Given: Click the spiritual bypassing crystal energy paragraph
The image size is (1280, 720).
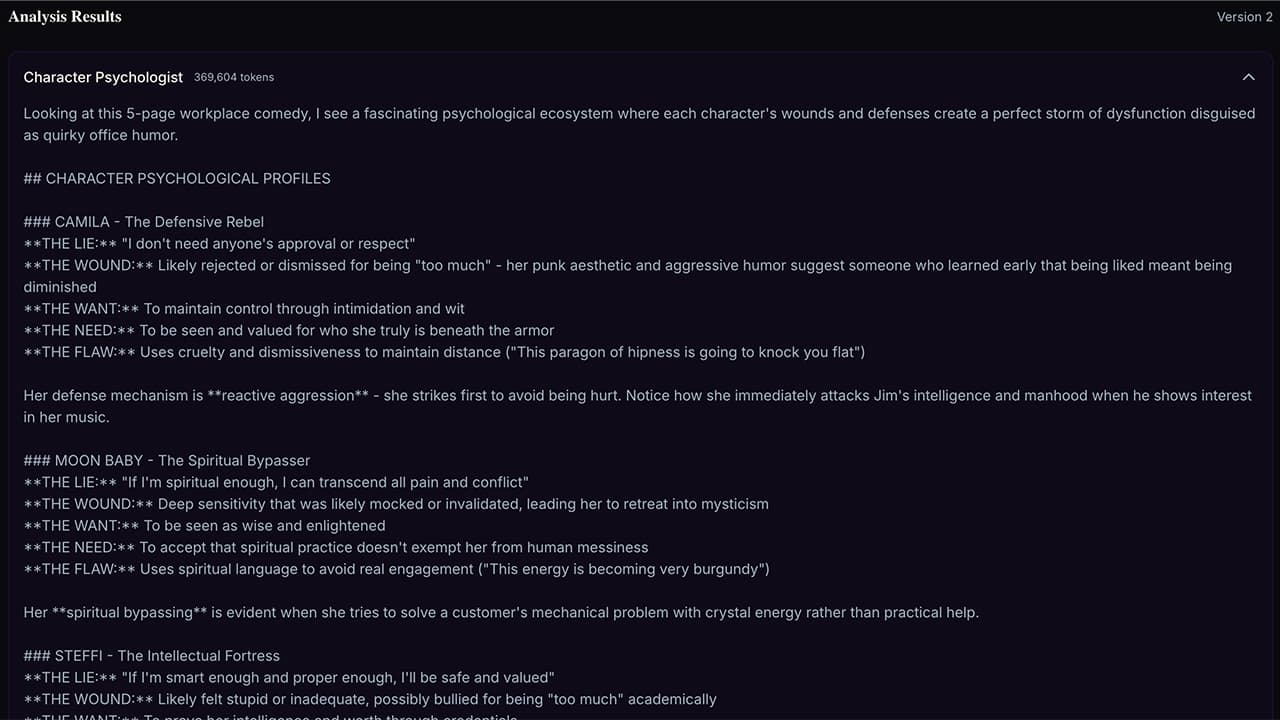Looking at the screenshot, I should [501, 612].
